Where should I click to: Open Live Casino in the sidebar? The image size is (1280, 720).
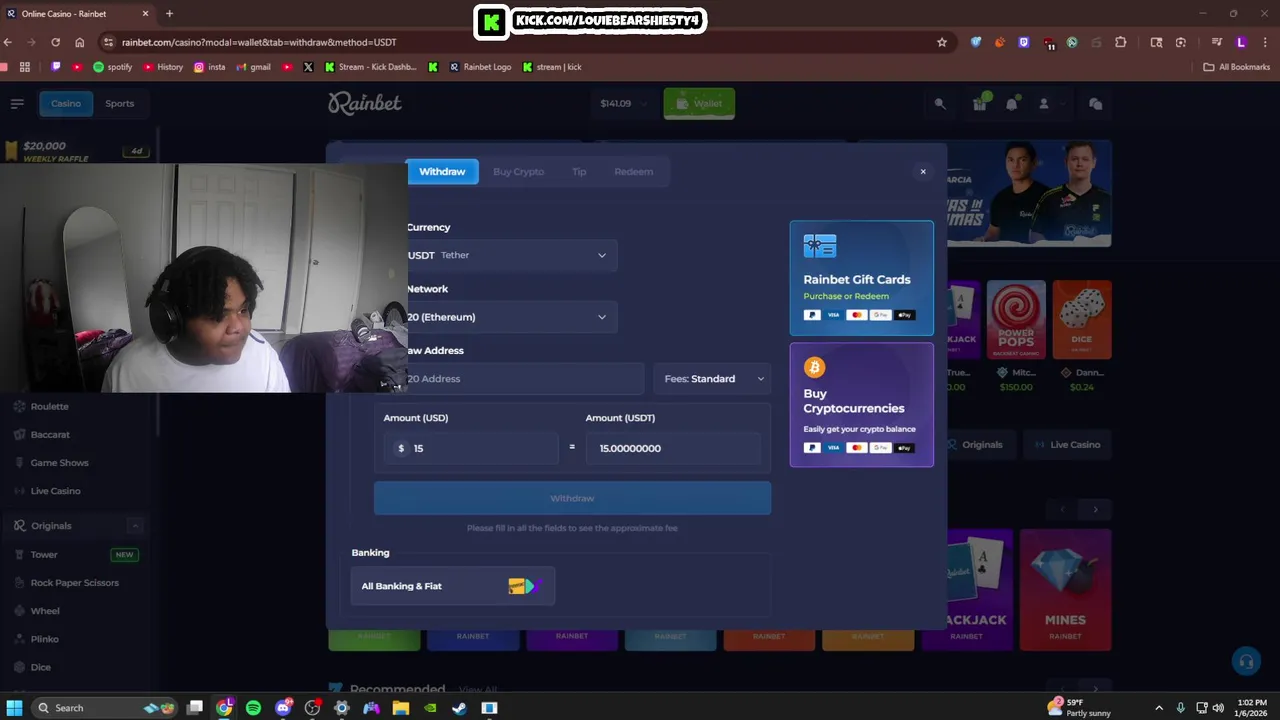click(x=55, y=490)
